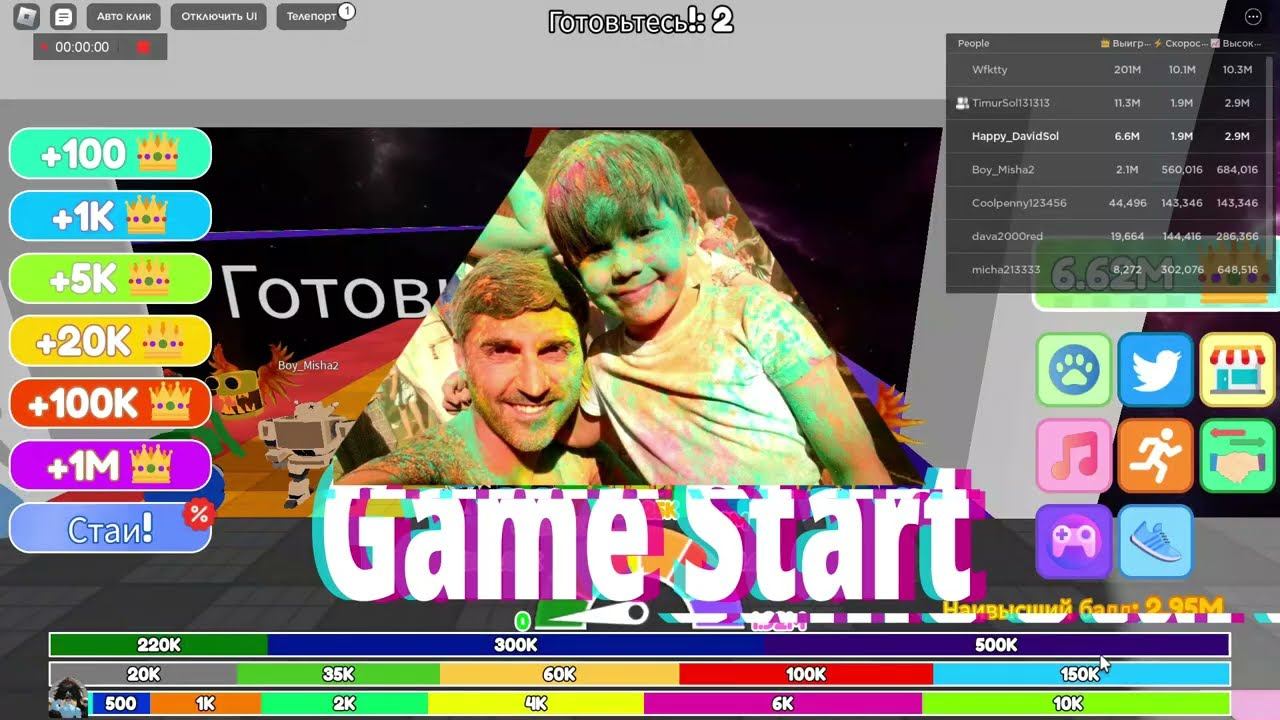Select player dava2000red in the leaderboard

click(1110, 237)
